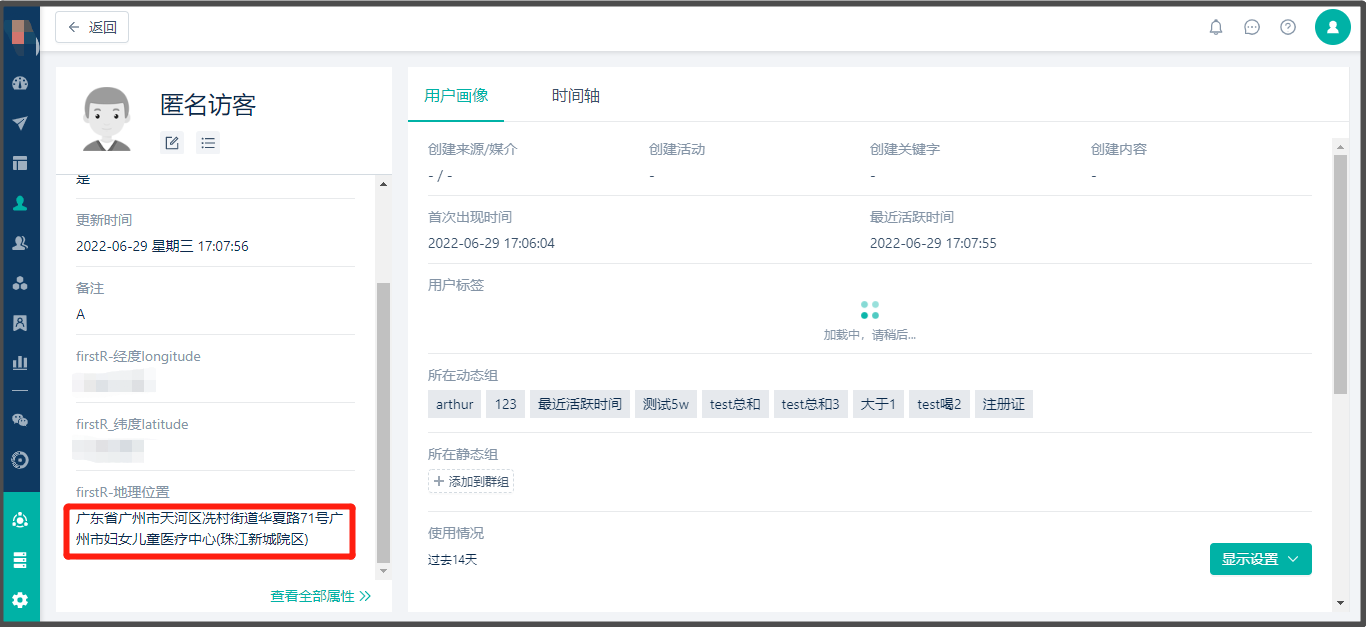Open the paper plane send icon in sidebar
The height and width of the screenshot is (627, 1366).
pos(20,123)
